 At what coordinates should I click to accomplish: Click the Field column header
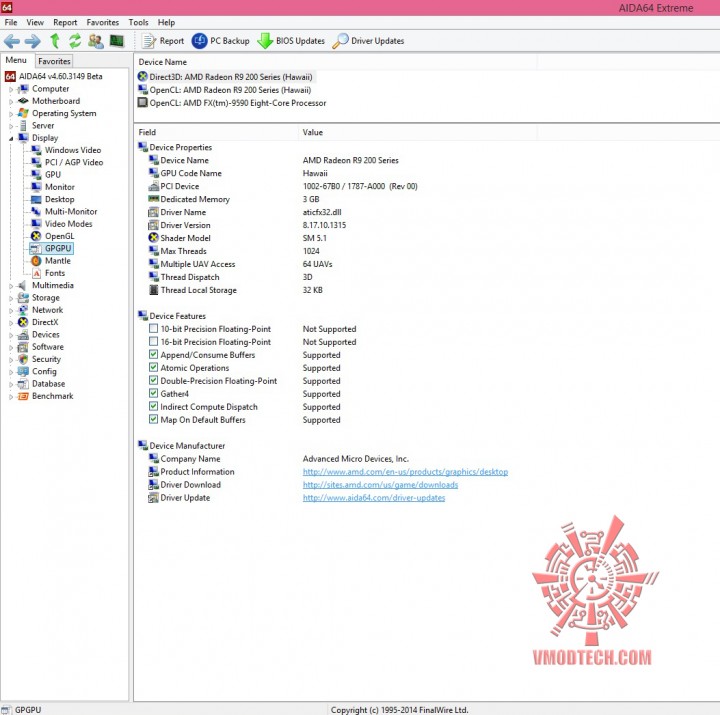click(x=216, y=132)
